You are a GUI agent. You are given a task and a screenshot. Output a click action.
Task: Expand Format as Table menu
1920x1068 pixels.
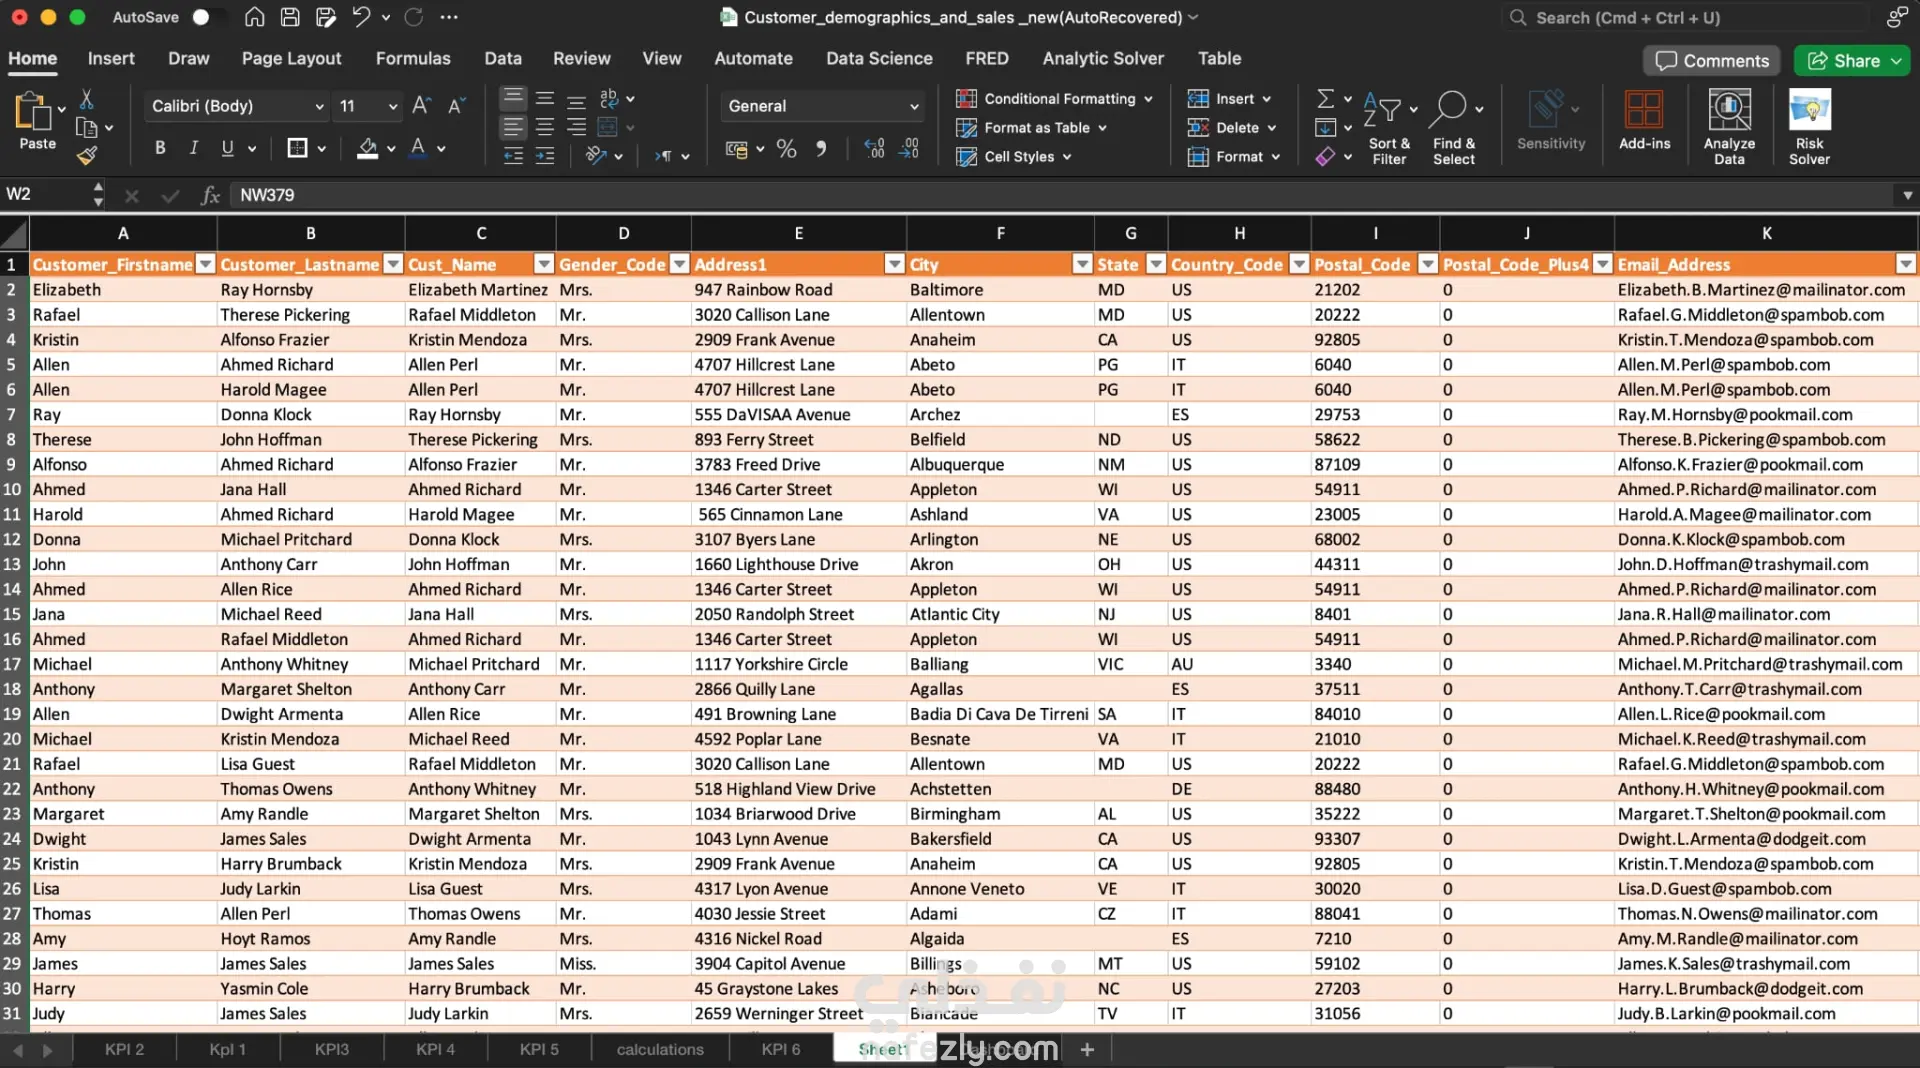[1032, 127]
